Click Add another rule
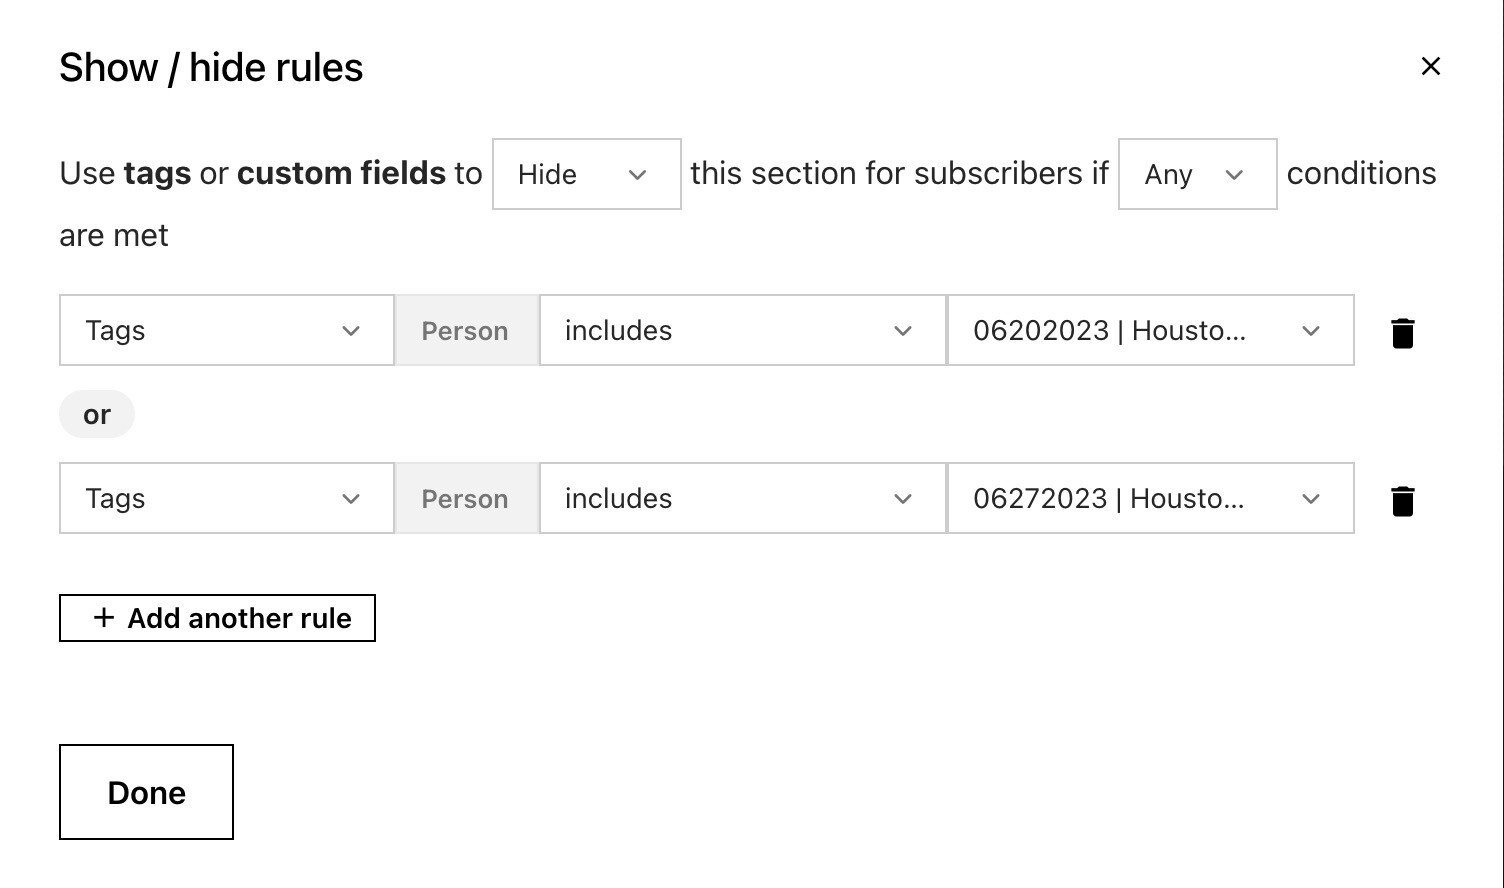This screenshot has width=1504, height=888. [217, 618]
